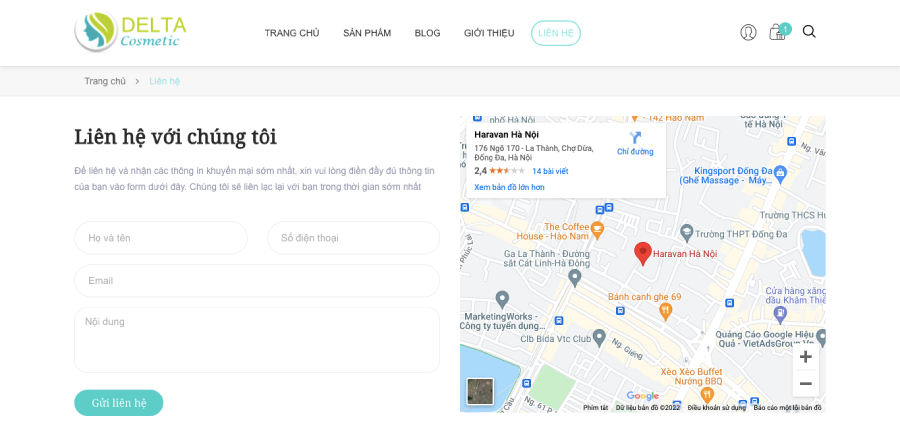Click the red Haravan Hà Nội map pin
Viewport: 900px width, 439px height.
(x=643, y=253)
